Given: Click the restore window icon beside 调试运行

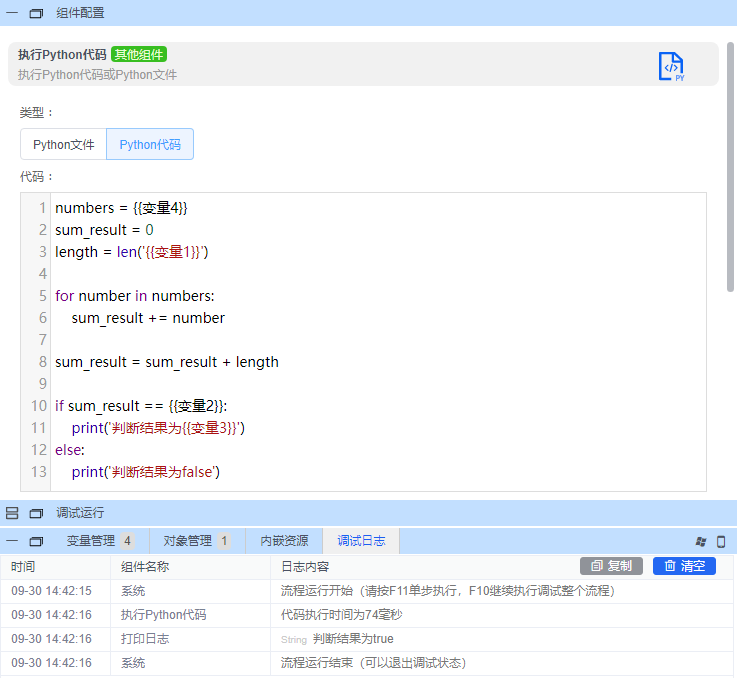Looking at the screenshot, I should (36, 513).
